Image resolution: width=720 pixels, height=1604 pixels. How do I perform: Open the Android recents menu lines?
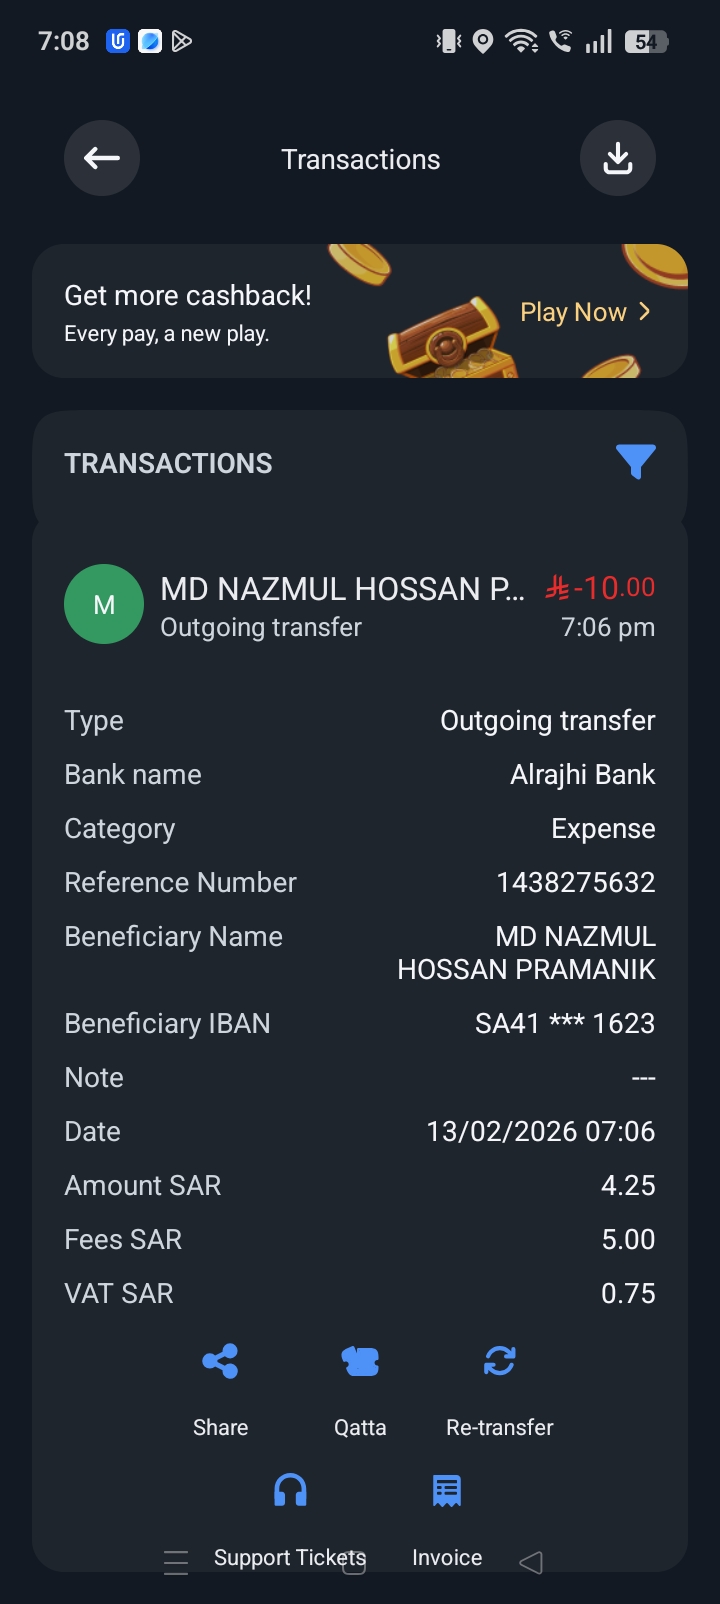point(176,1562)
